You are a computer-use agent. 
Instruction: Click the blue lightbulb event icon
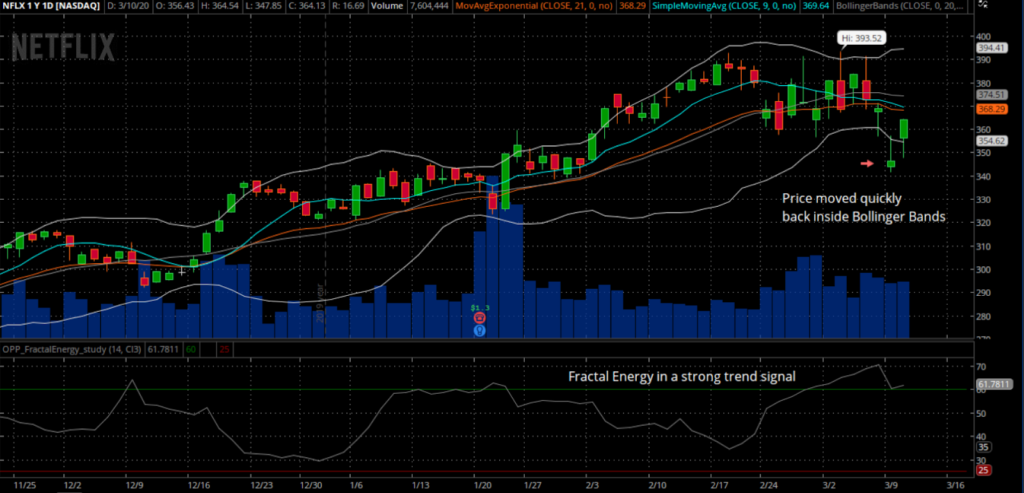click(x=480, y=330)
